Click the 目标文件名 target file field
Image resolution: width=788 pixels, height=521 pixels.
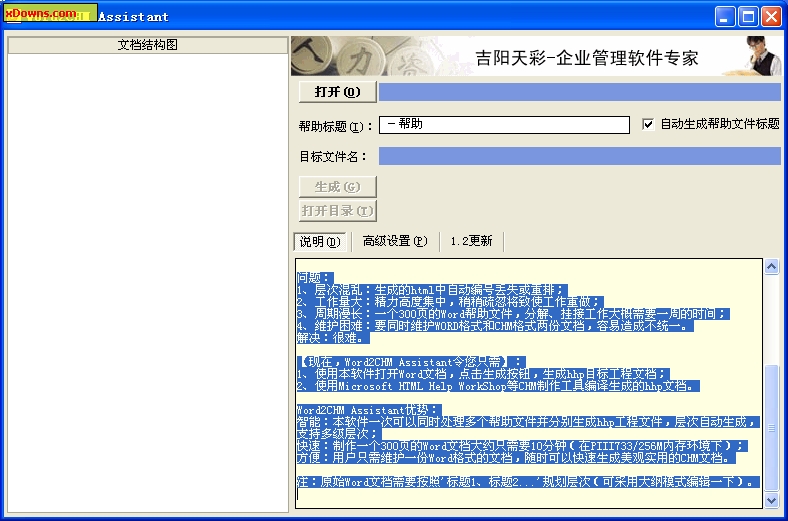coord(579,156)
